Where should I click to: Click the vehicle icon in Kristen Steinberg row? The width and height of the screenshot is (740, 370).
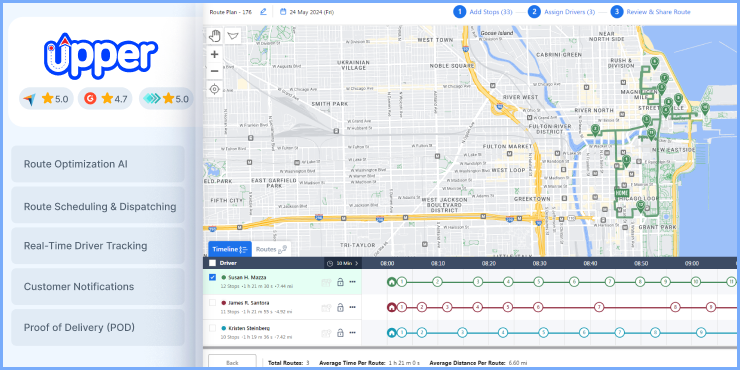[326, 333]
